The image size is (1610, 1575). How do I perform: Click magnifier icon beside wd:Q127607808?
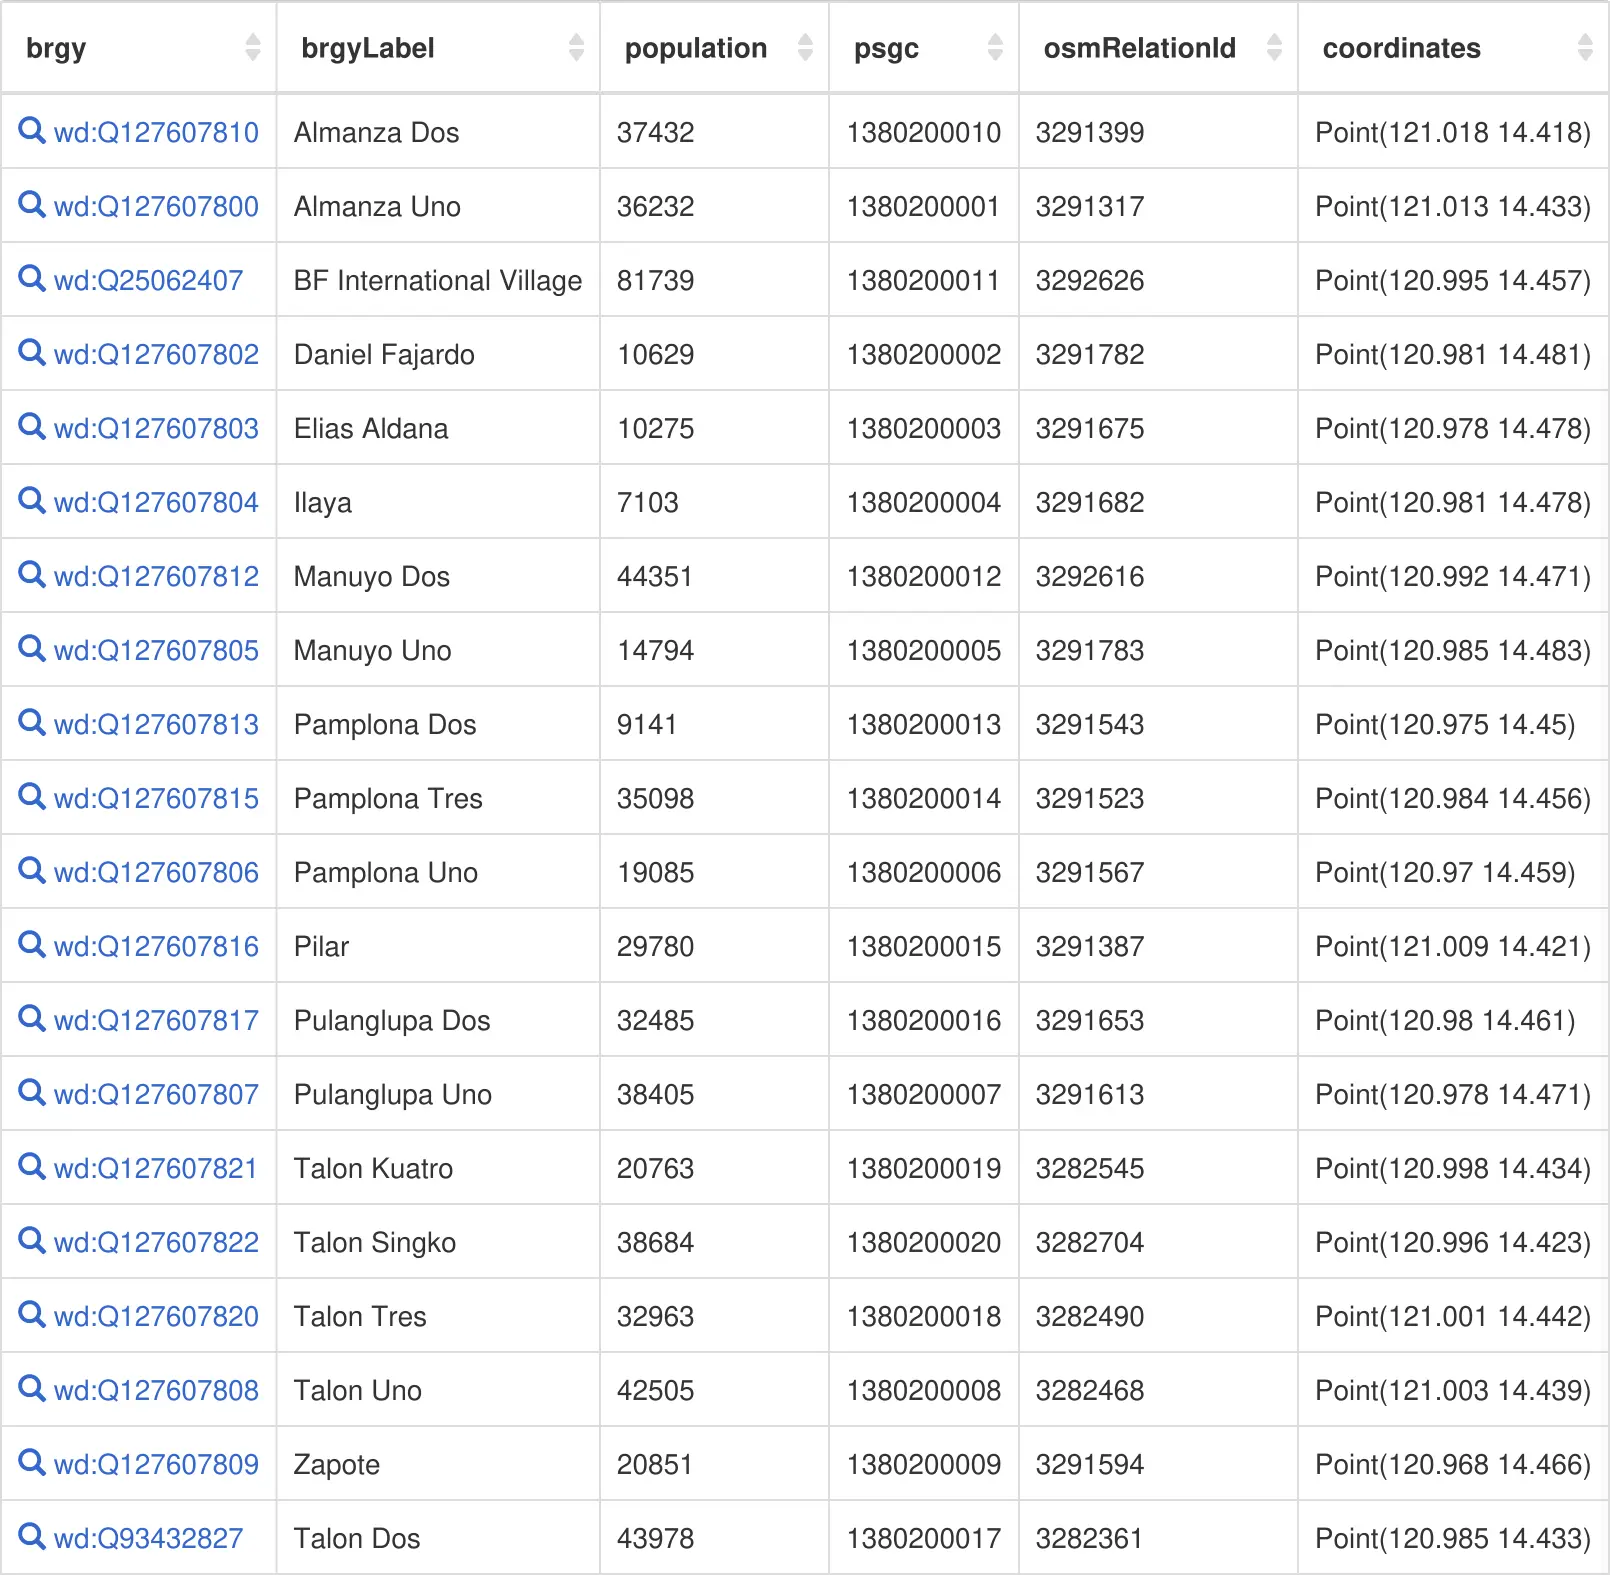[32, 1388]
